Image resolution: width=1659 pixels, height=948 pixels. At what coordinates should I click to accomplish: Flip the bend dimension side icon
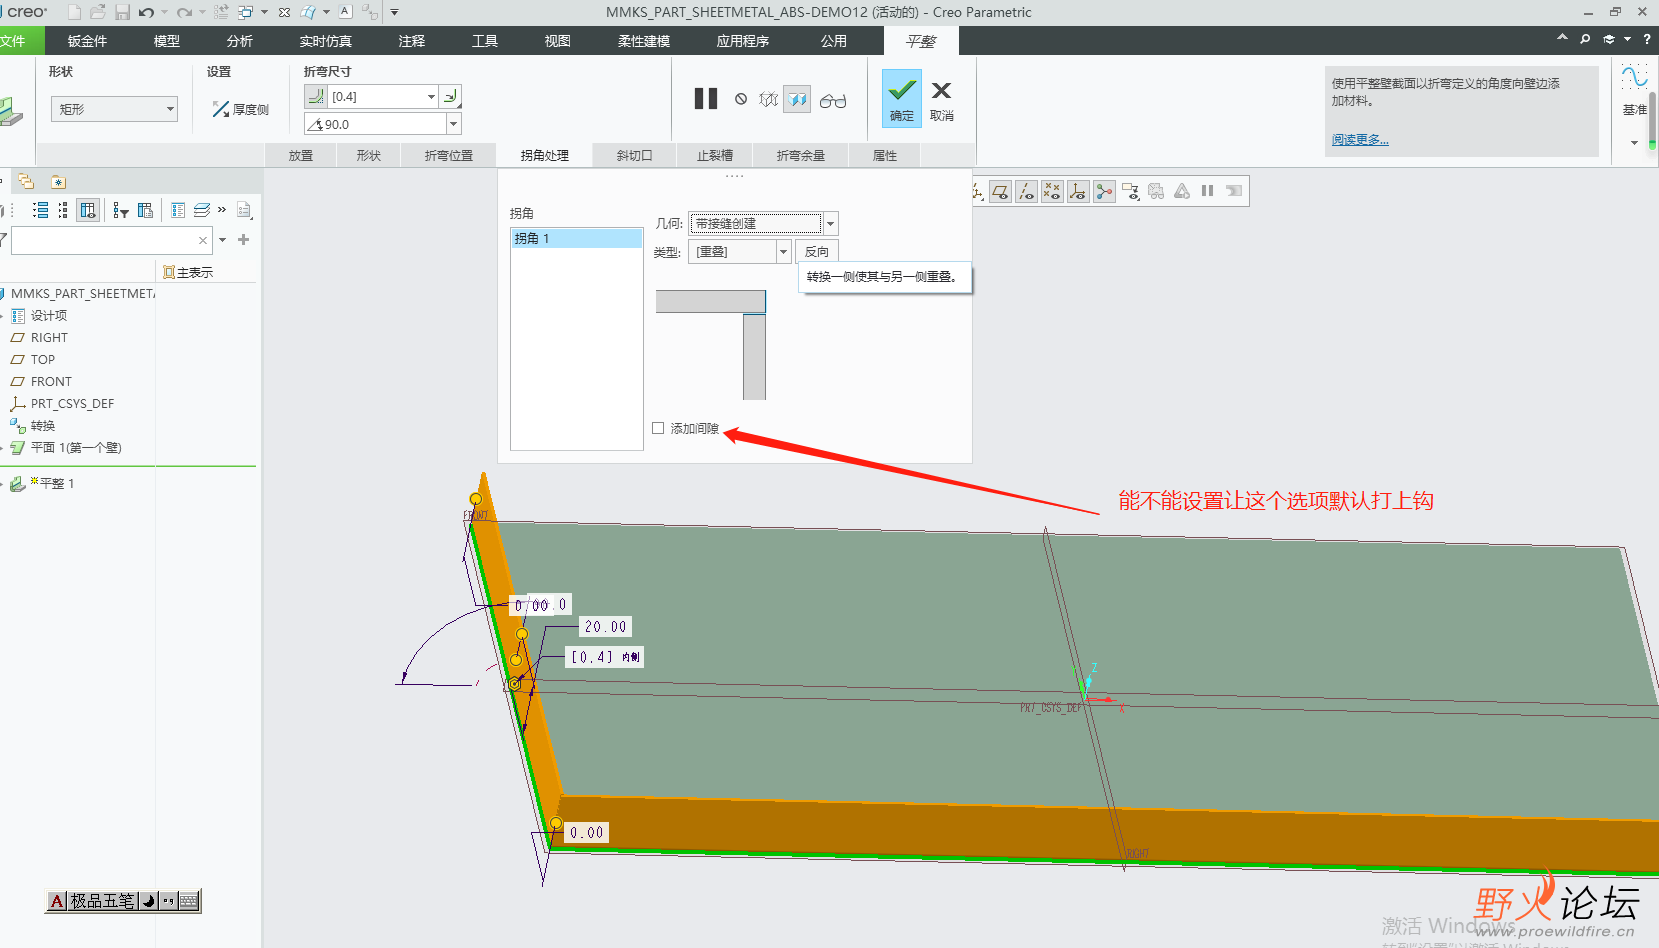click(451, 96)
